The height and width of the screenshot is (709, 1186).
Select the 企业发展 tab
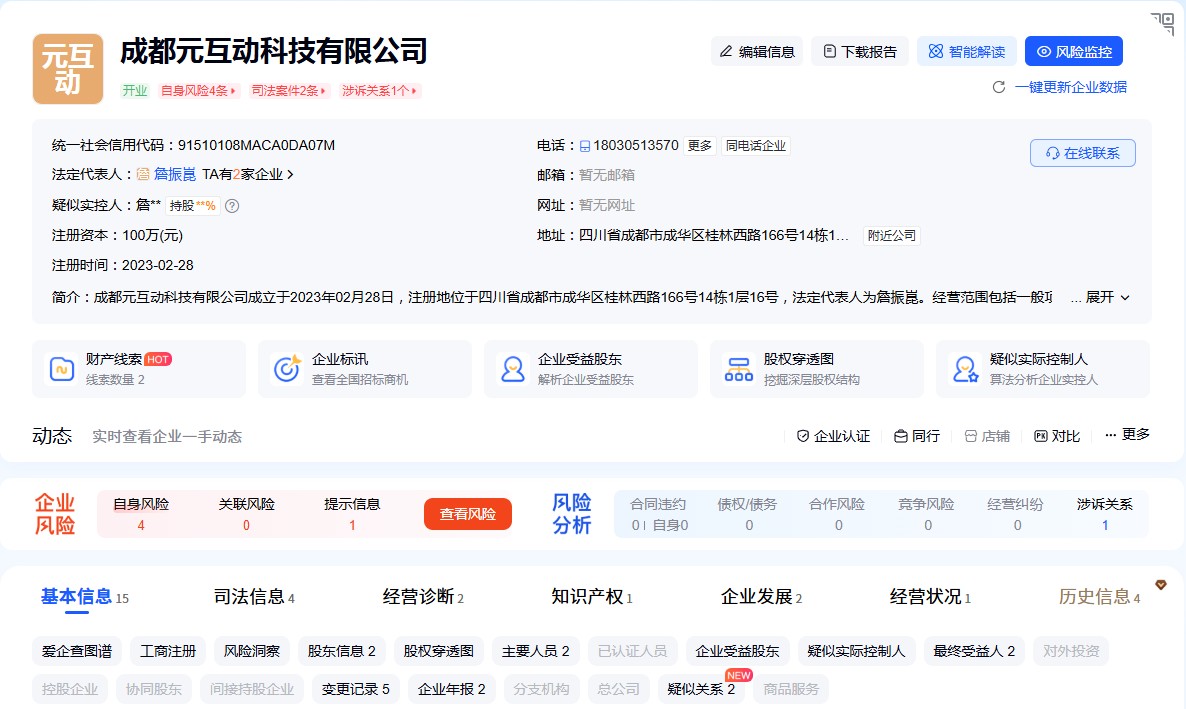[761, 597]
